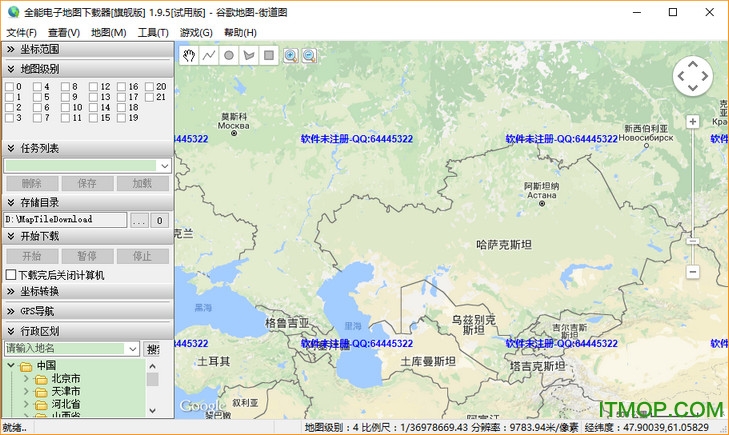Enable map level 10 checkbox
The width and height of the screenshot is (729, 435).
tap(65, 107)
